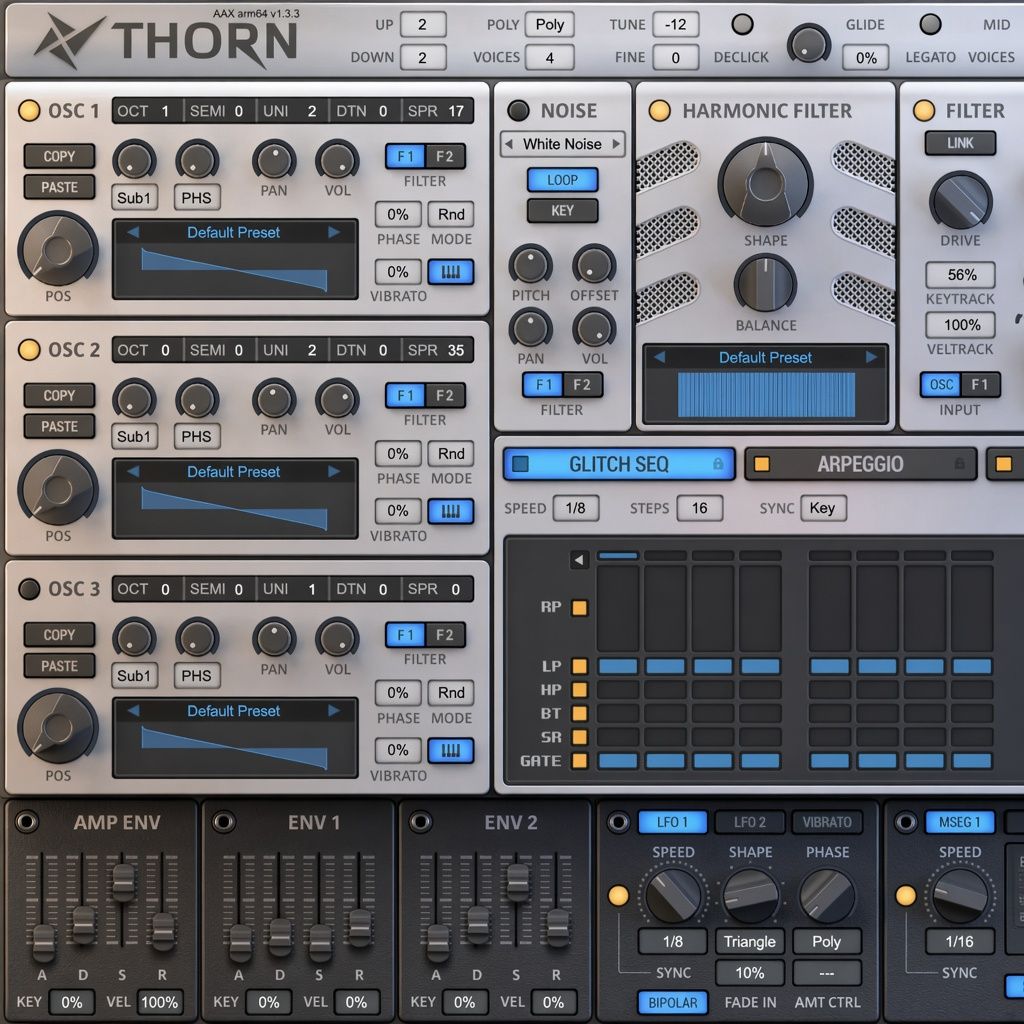Toggle Filter section power LED

(x=923, y=110)
